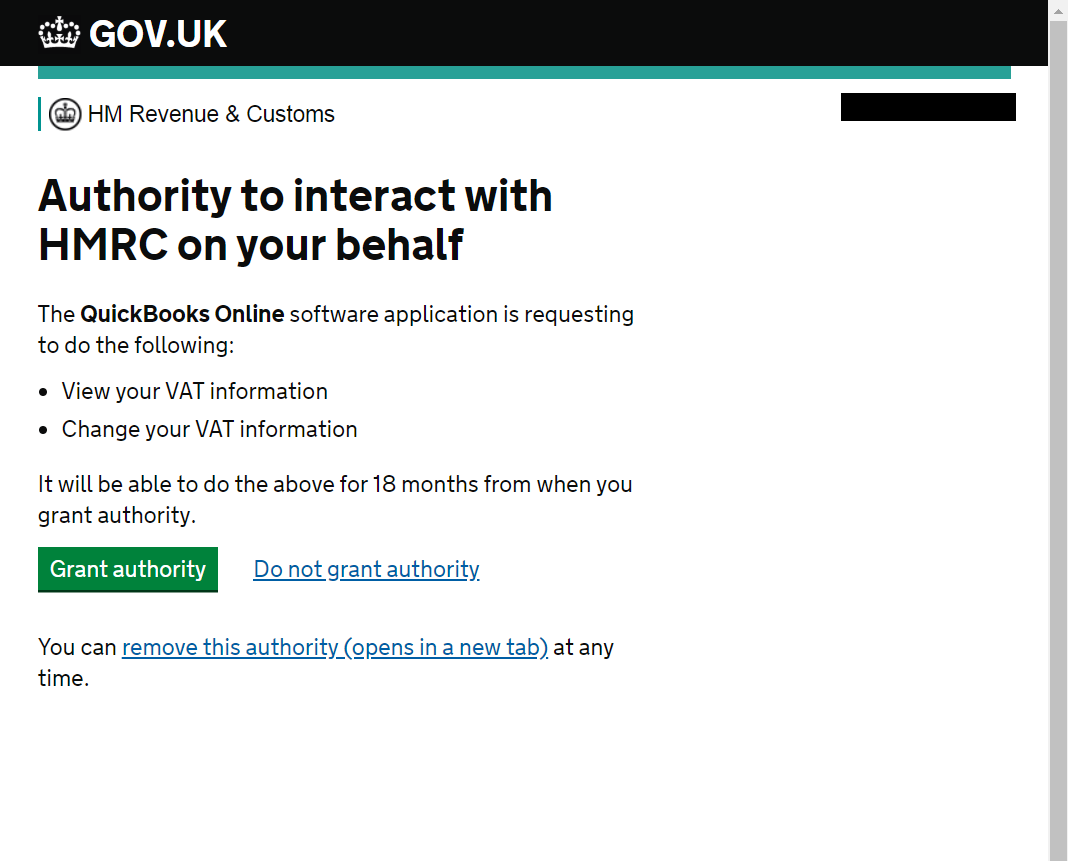1068x861 pixels.
Task: Open the Do not grant authority link
Action: (x=366, y=569)
